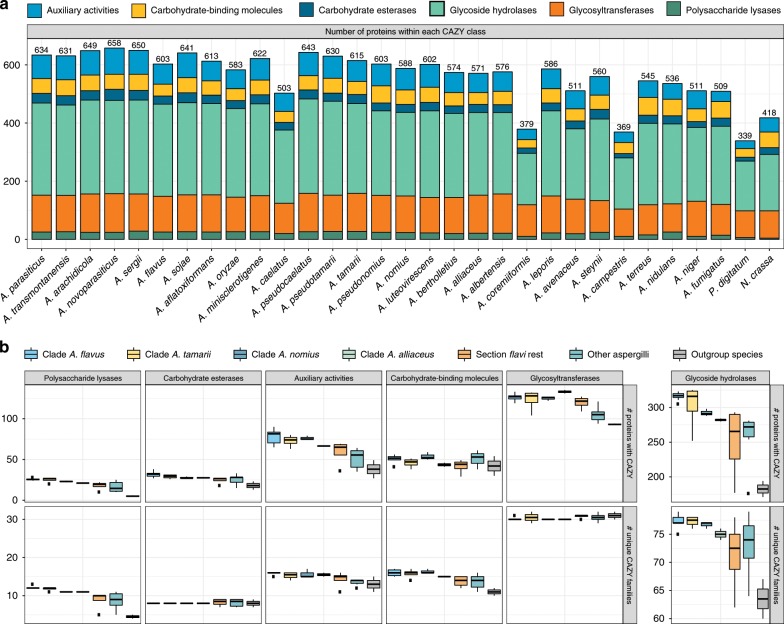
Task: Click the Clade A. flavus boxplot legend icon
Action: click(33, 353)
